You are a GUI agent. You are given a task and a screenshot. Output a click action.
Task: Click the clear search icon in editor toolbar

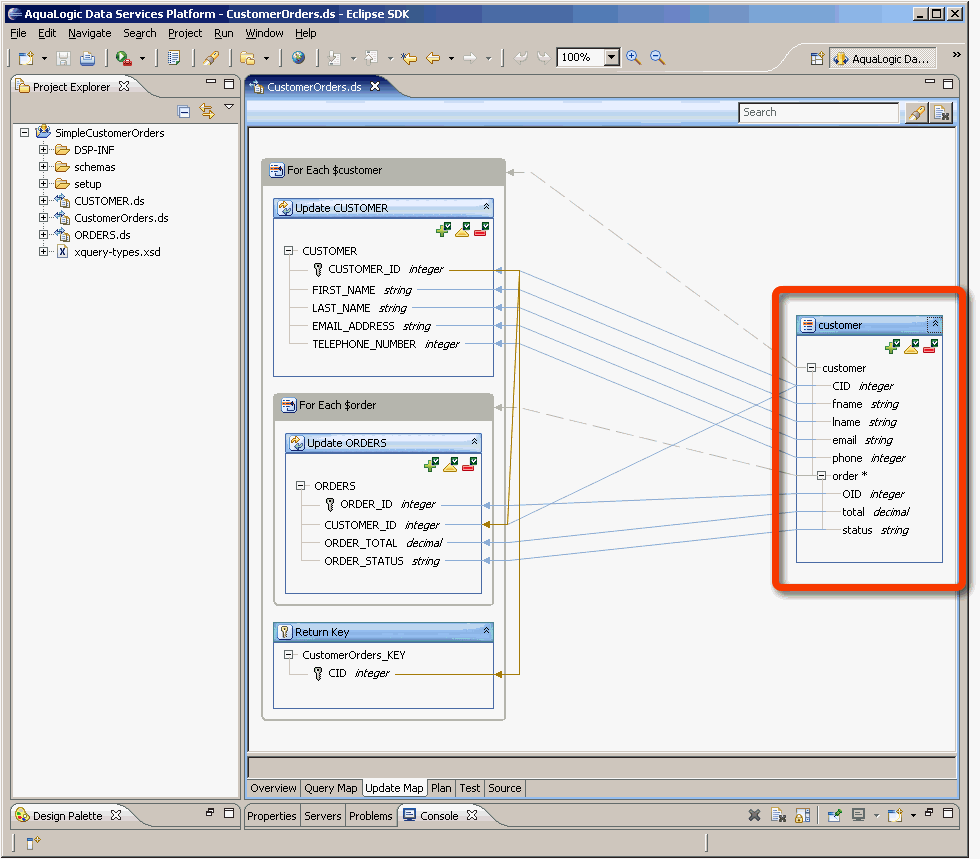coord(941,113)
